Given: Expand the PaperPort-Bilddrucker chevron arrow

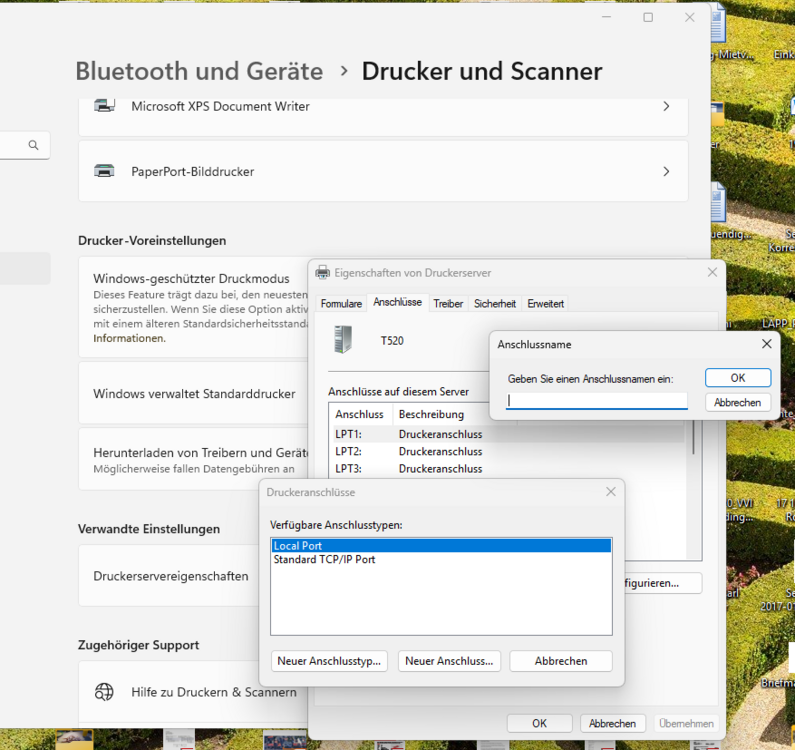Looking at the screenshot, I should 666,171.
